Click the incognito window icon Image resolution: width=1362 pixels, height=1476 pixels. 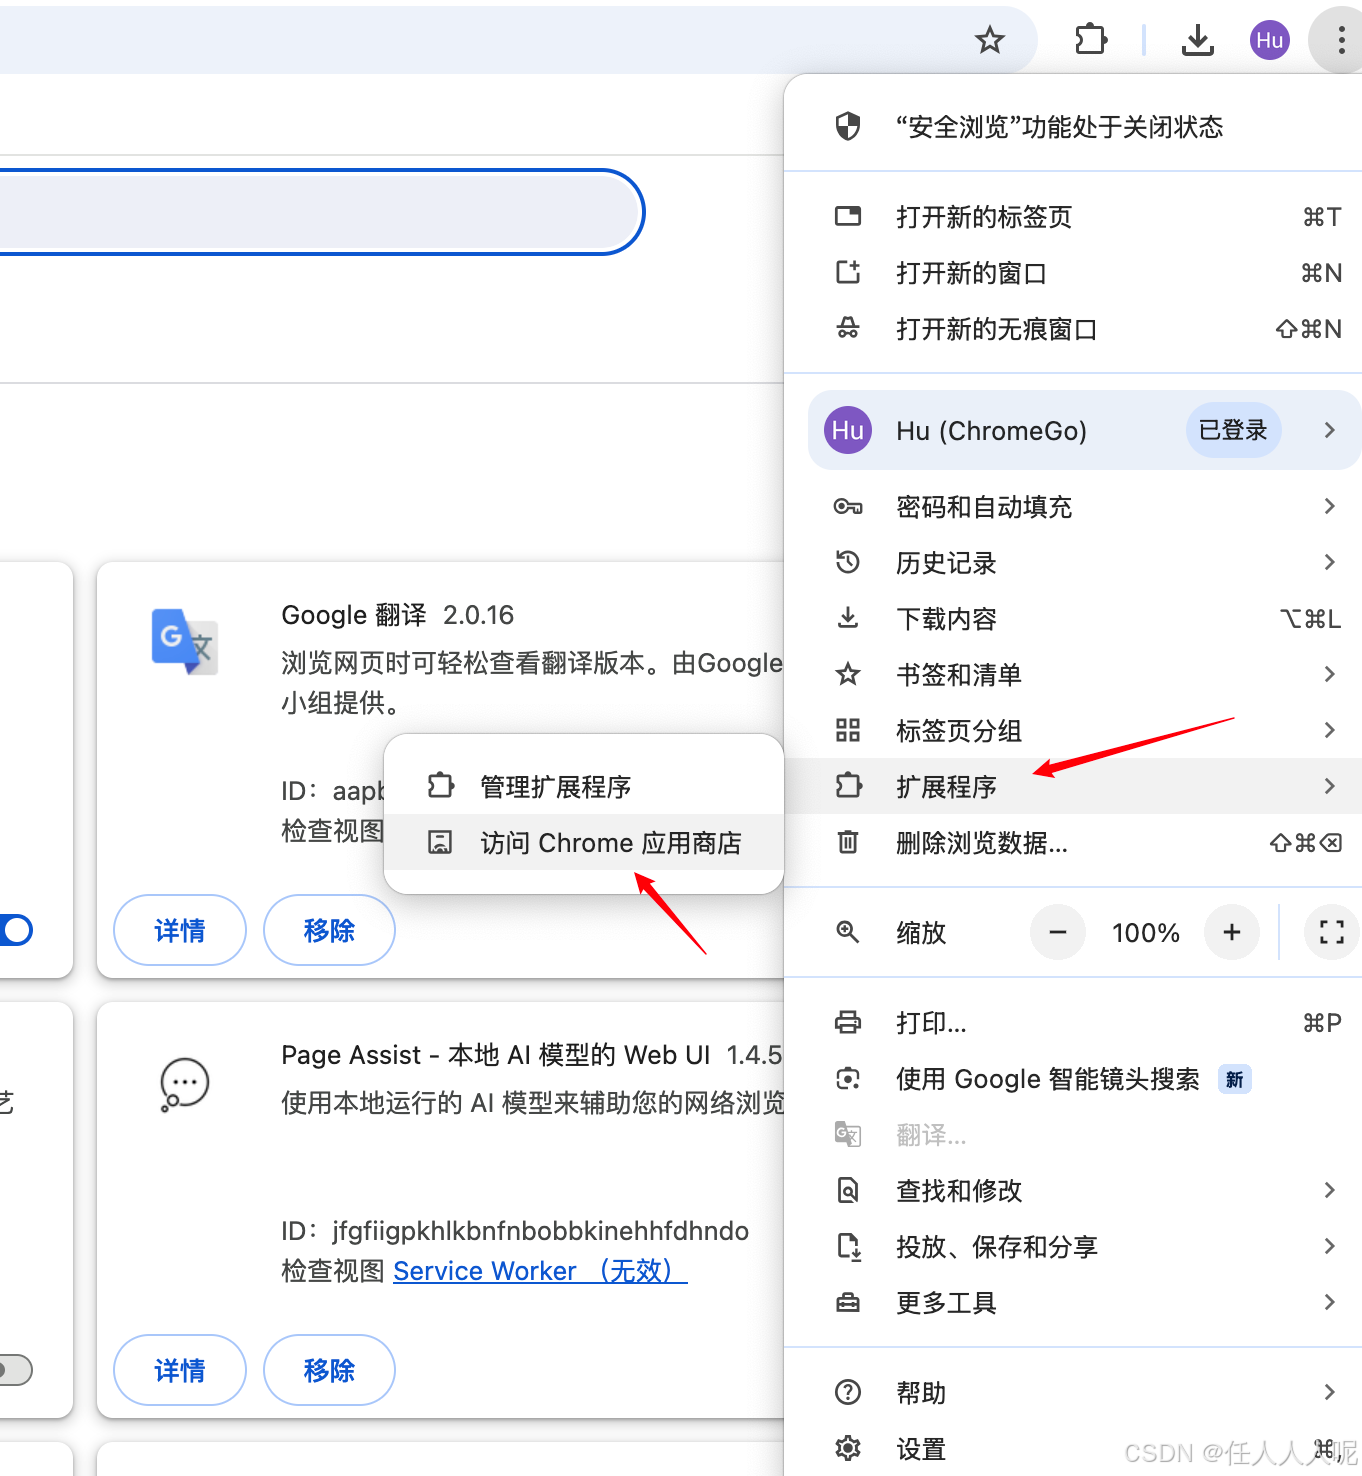(848, 328)
